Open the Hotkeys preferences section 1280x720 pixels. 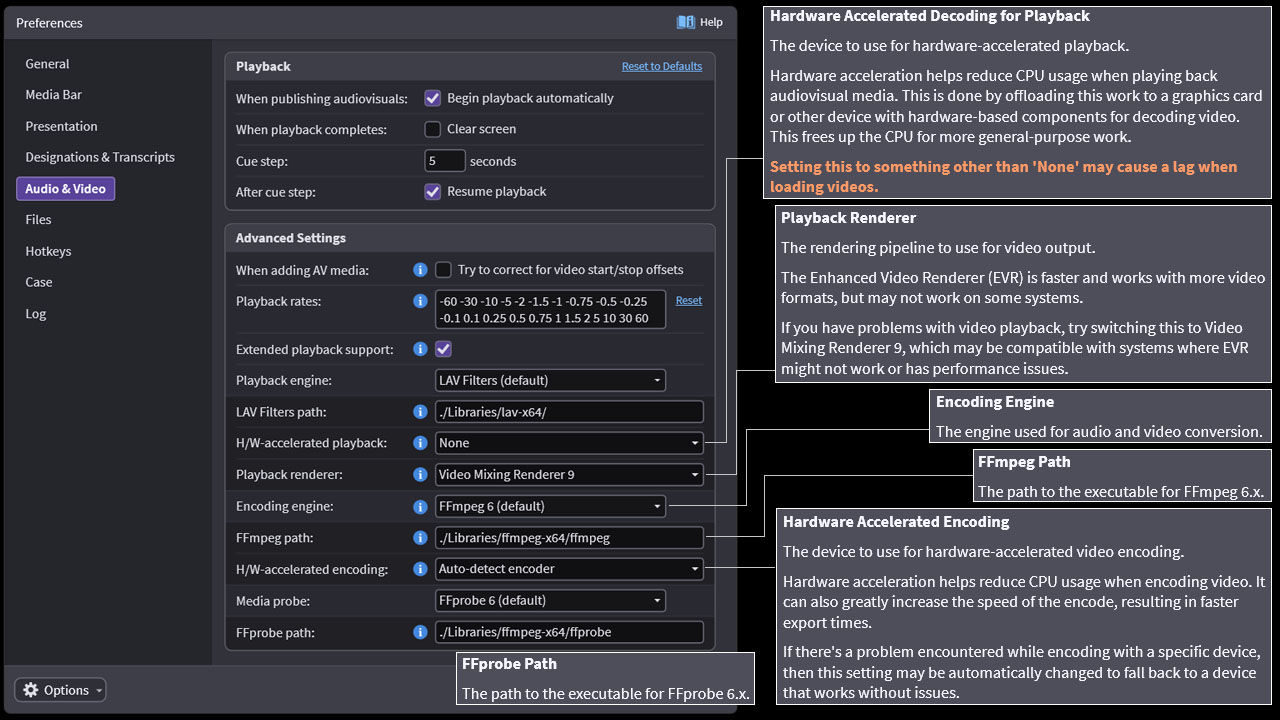click(x=48, y=251)
